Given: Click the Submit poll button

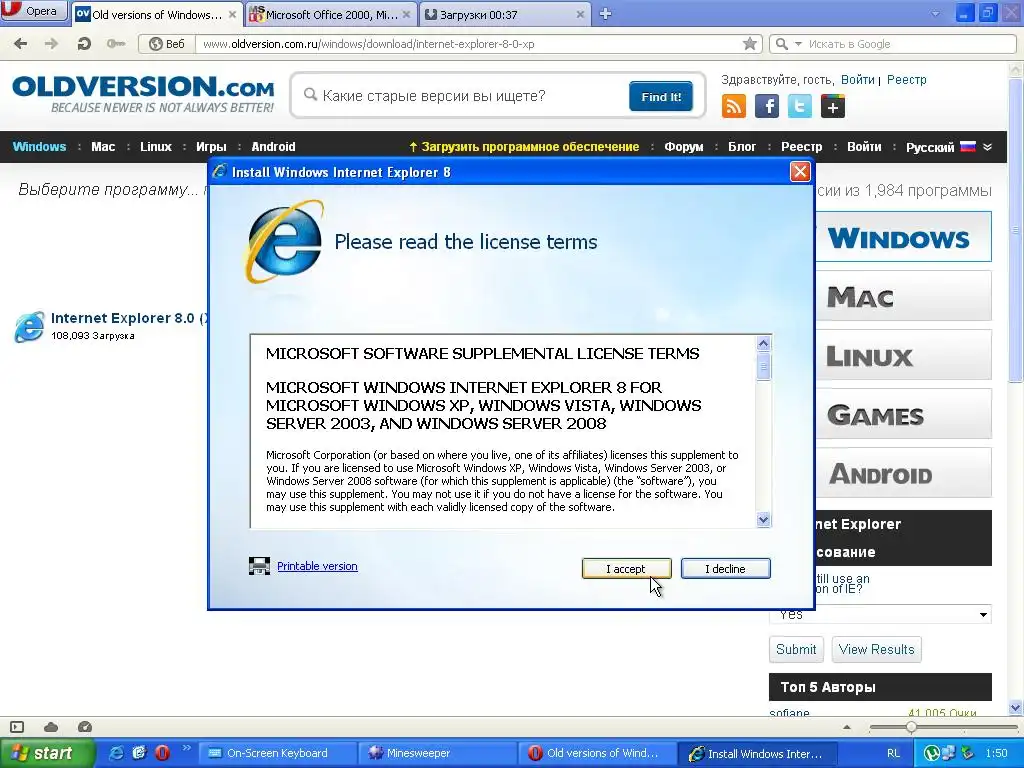Looking at the screenshot, I should 795,649.
